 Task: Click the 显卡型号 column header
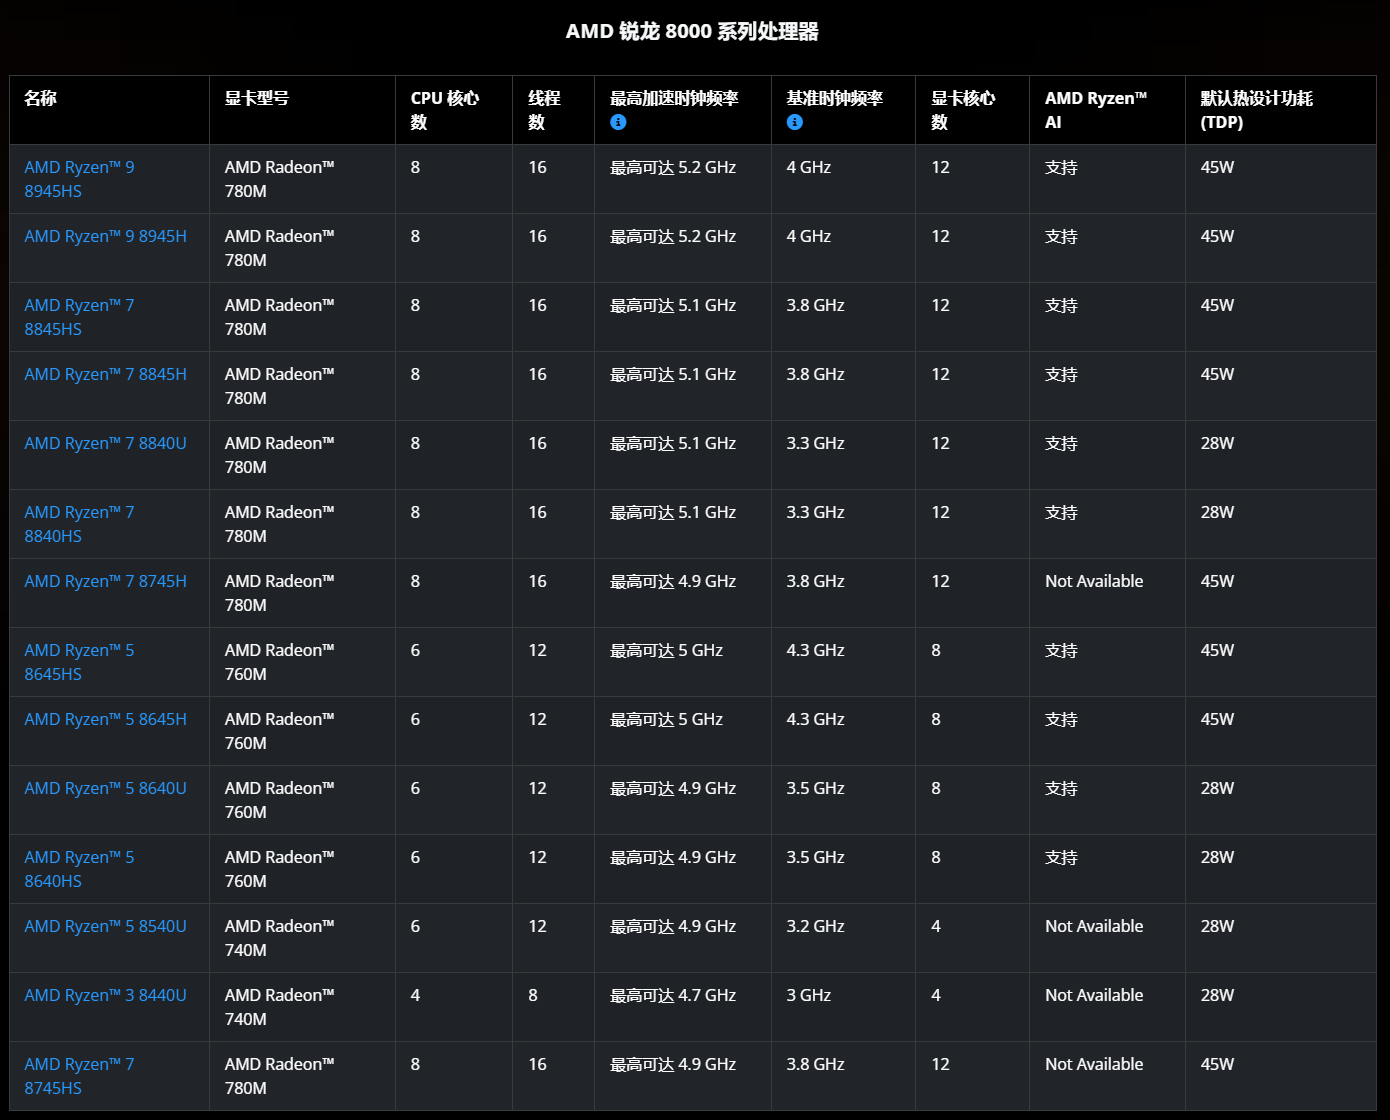[x=257, y=98]
